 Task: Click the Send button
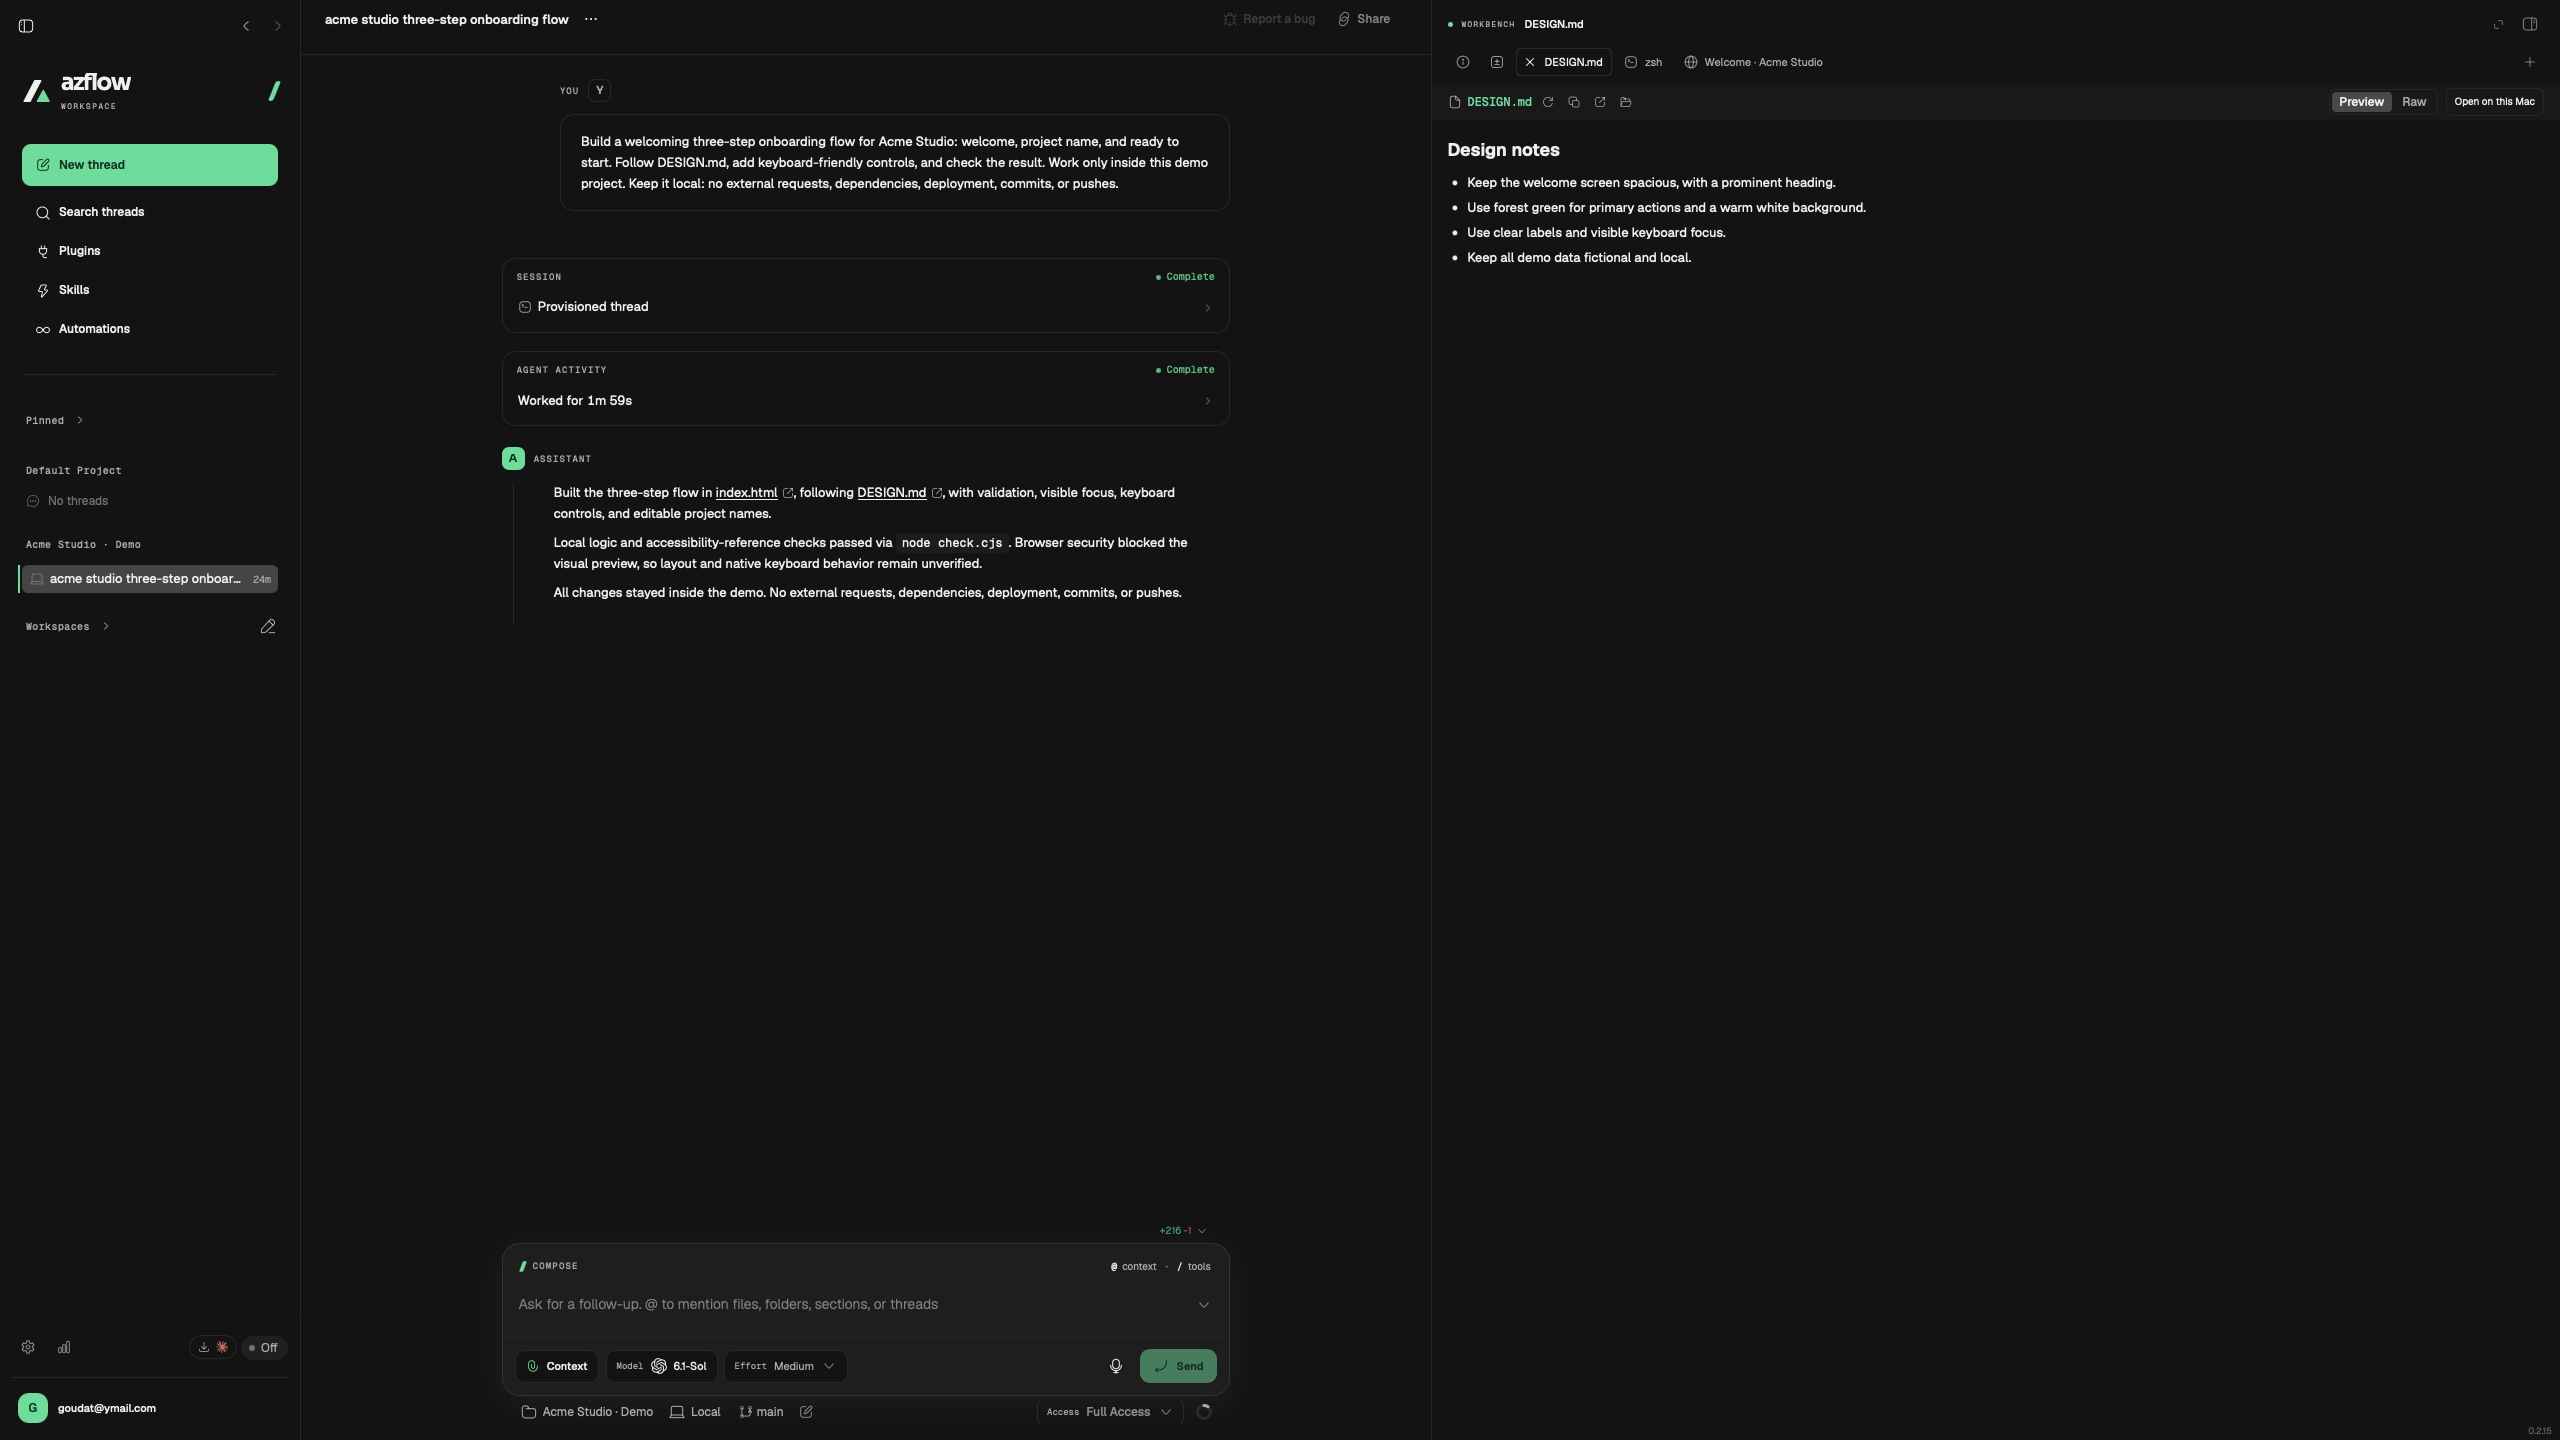point(1178,1366)
